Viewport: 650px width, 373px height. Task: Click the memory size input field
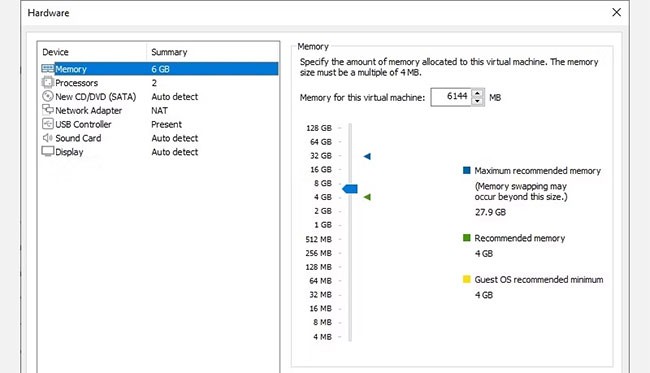pyautogui.click(x=451, y=97)
